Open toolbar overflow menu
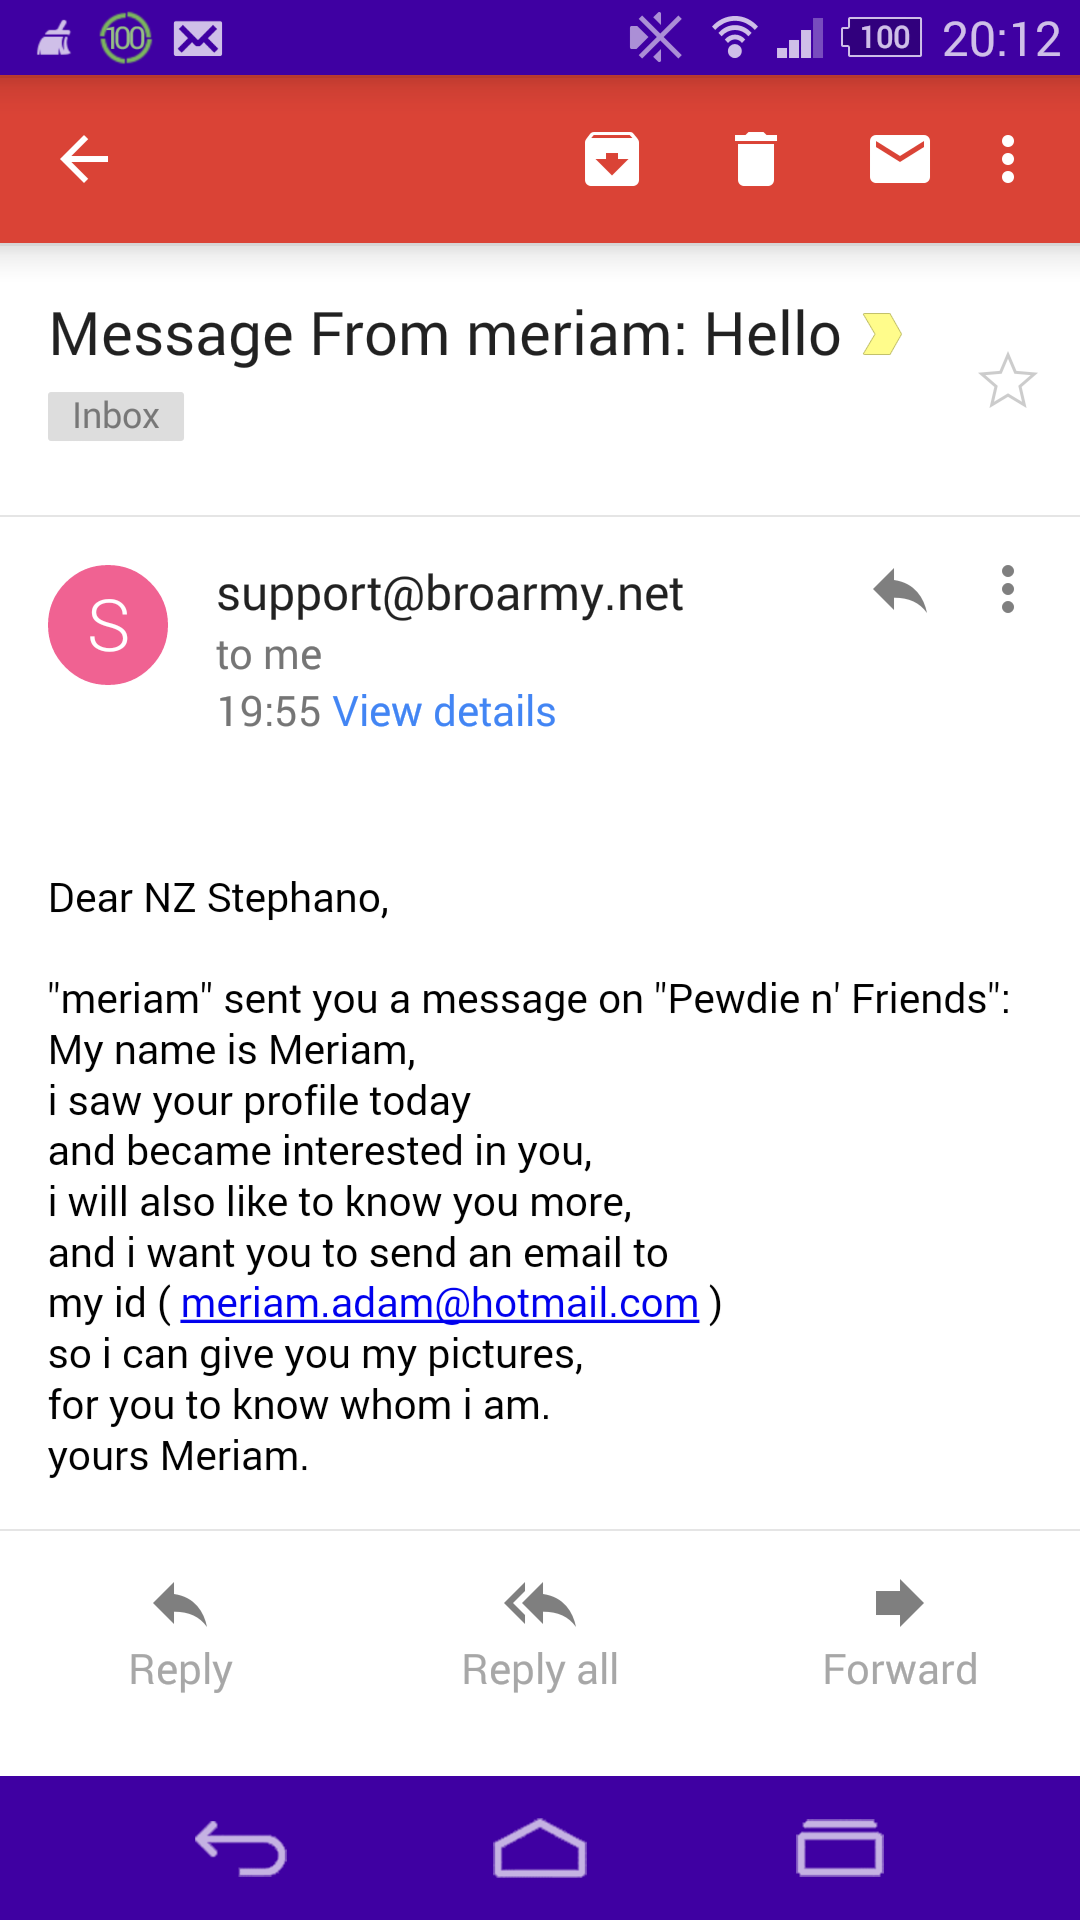The image size is (1080, 1920). point(1008,159)
